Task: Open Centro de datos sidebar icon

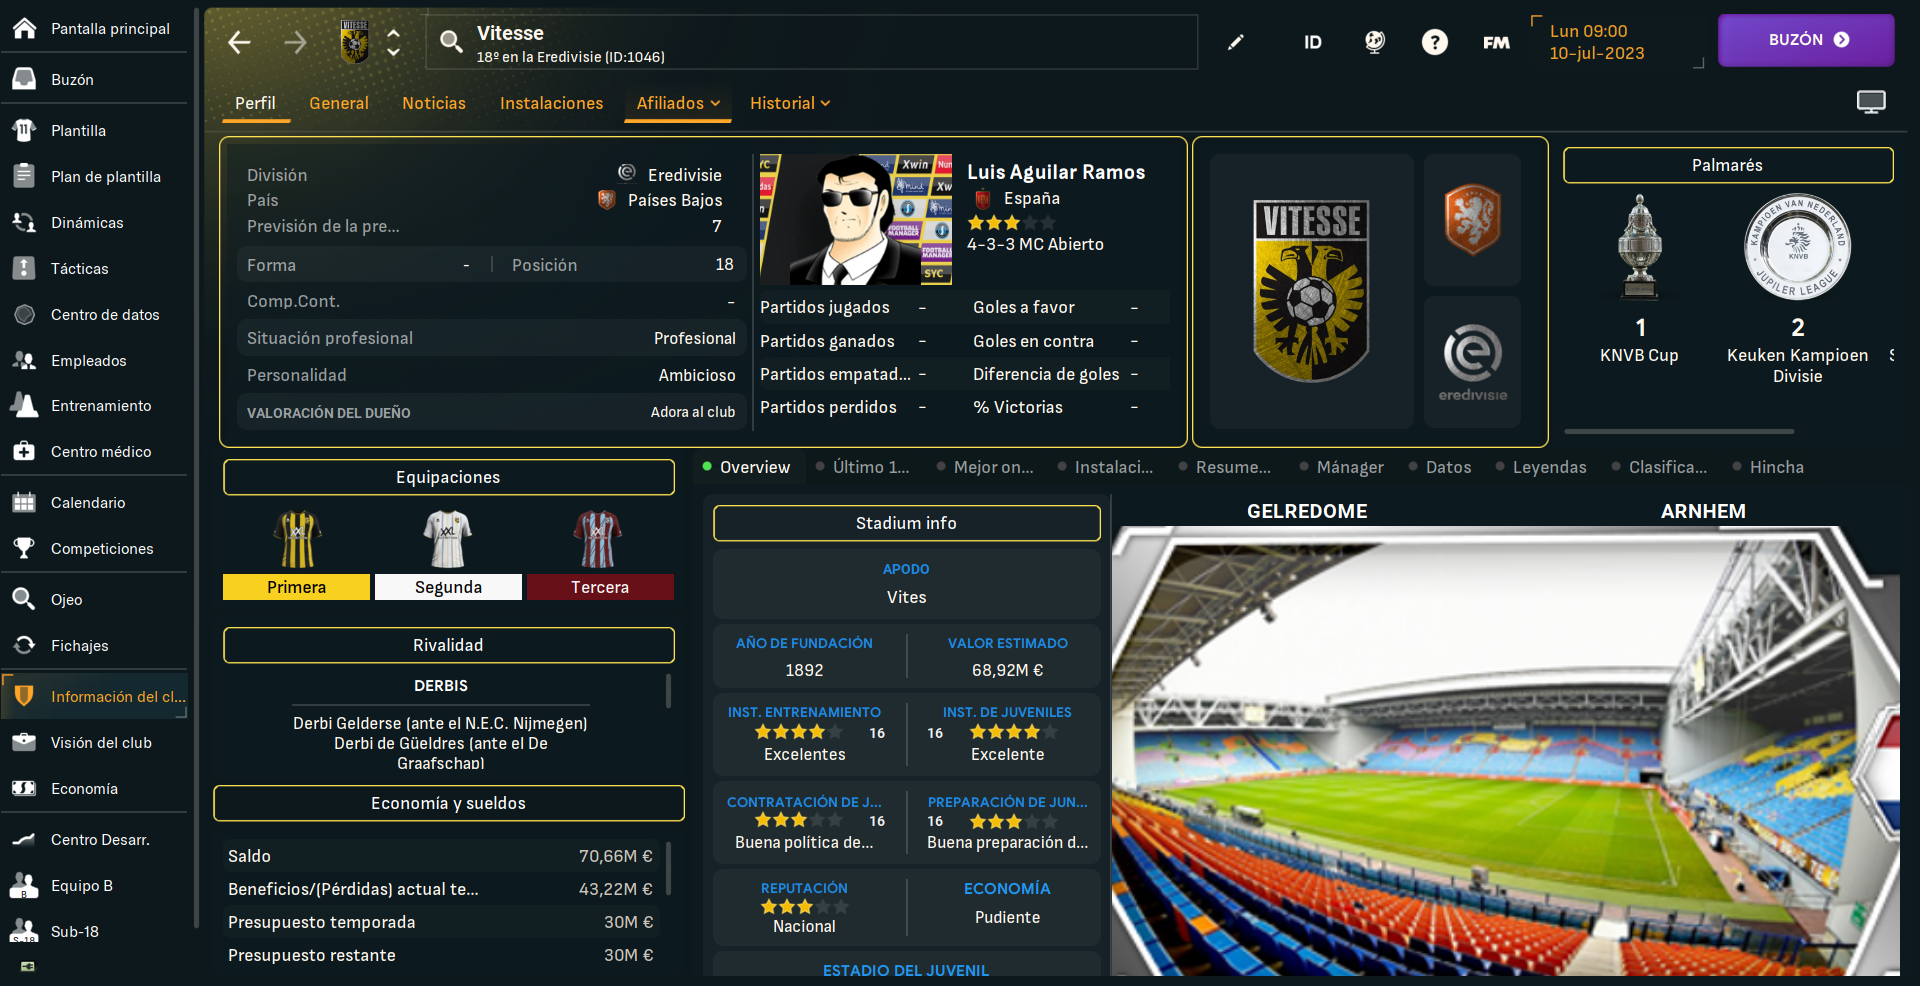Action: pyautogui.click(x=25, y=314)
